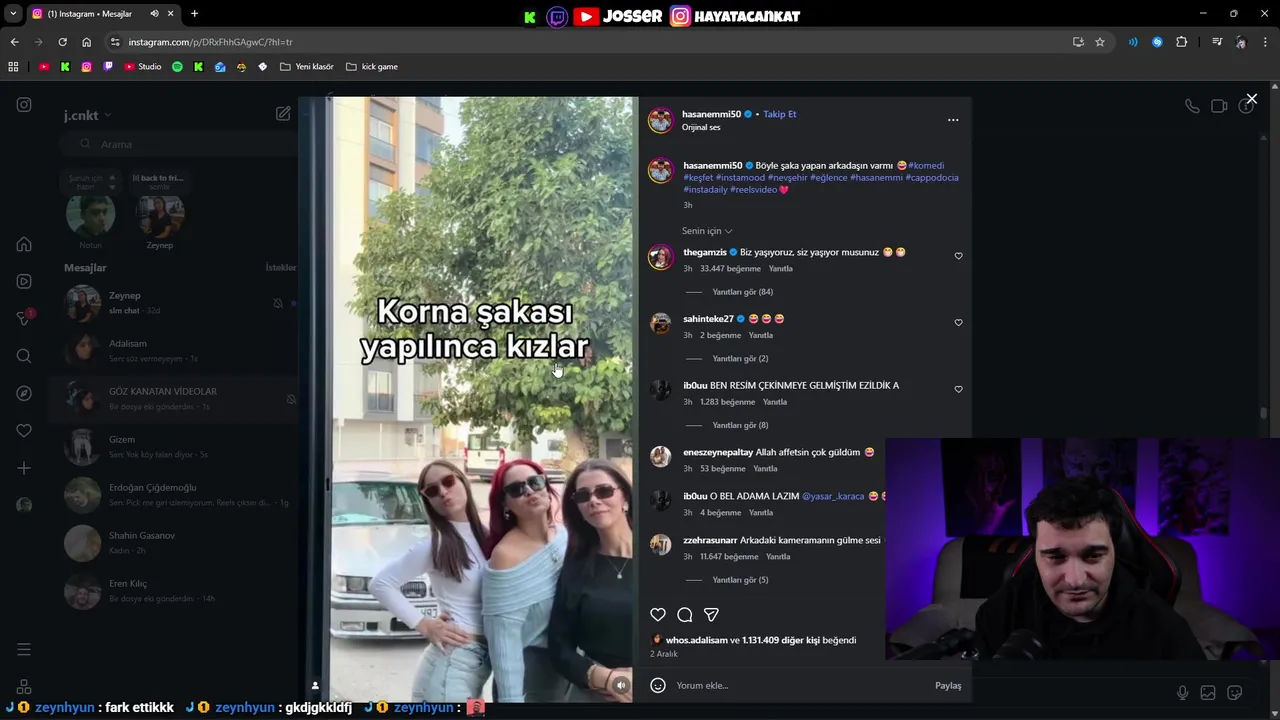
Task: Open the 'Senin için' comment sort dropdown
Action: coord(707,231)
